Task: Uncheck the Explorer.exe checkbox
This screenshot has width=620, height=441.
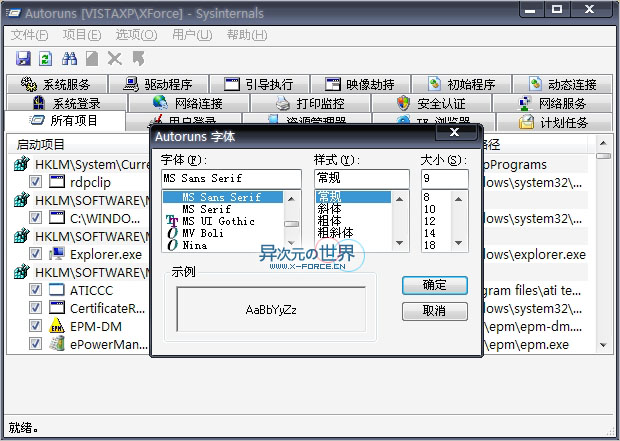Action: pyautogui.click(x=35, y=254)
